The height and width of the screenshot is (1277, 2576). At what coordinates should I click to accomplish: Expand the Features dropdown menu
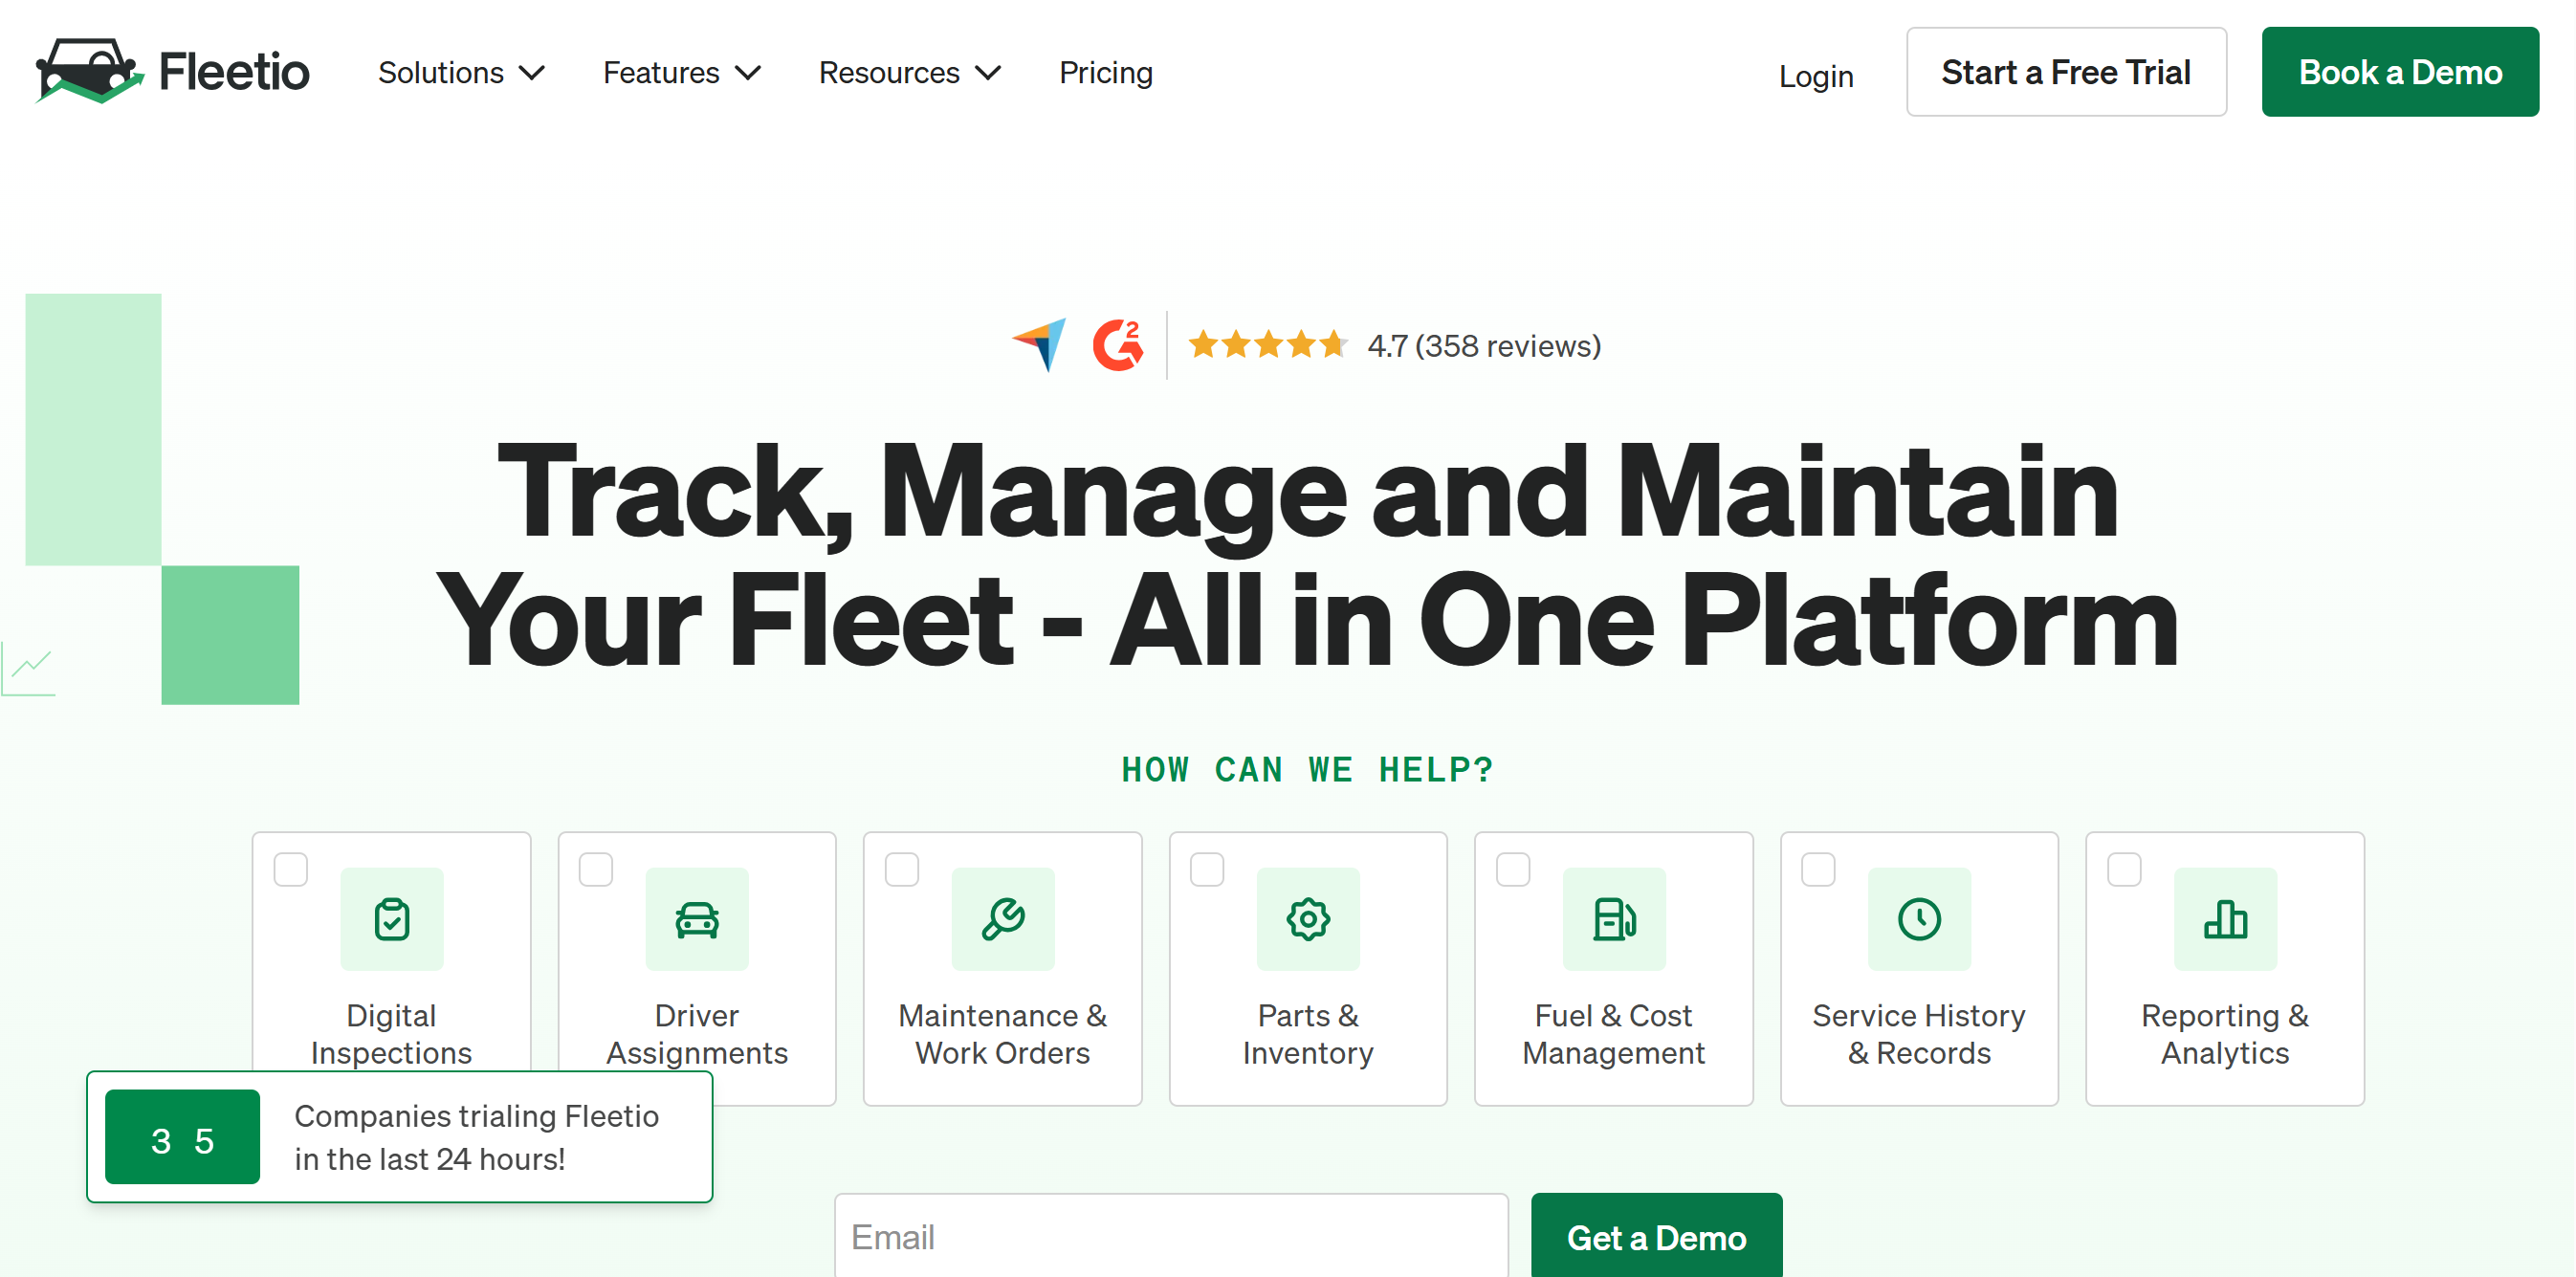coord(682,73)
